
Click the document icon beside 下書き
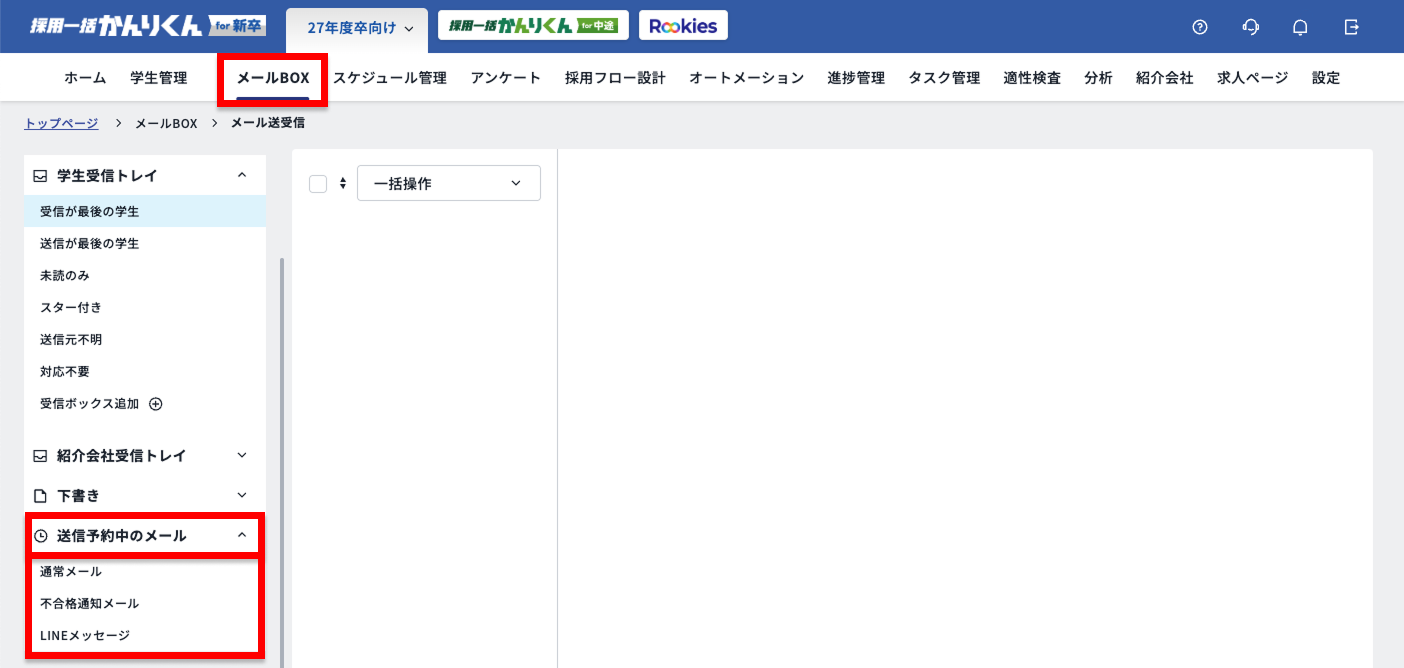tap(38, 494)
